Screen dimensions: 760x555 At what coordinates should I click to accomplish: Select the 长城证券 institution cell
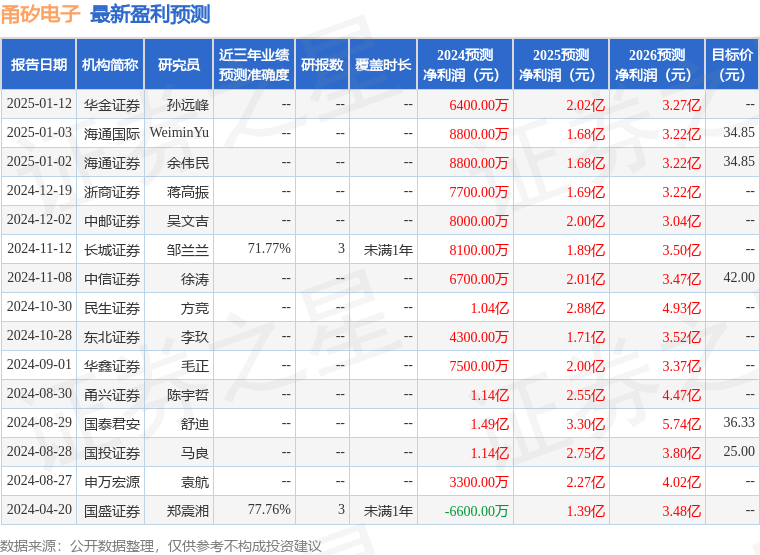pyautogui.click(x=112, y=250)
